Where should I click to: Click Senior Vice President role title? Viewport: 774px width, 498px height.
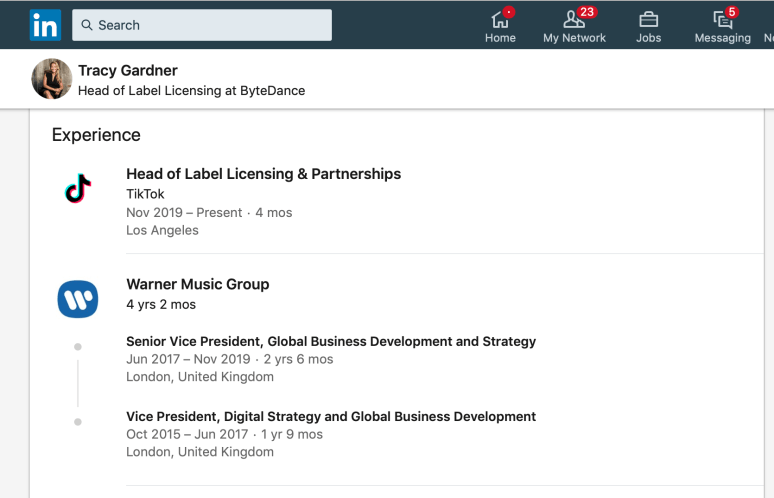click(x=331, y=341)
